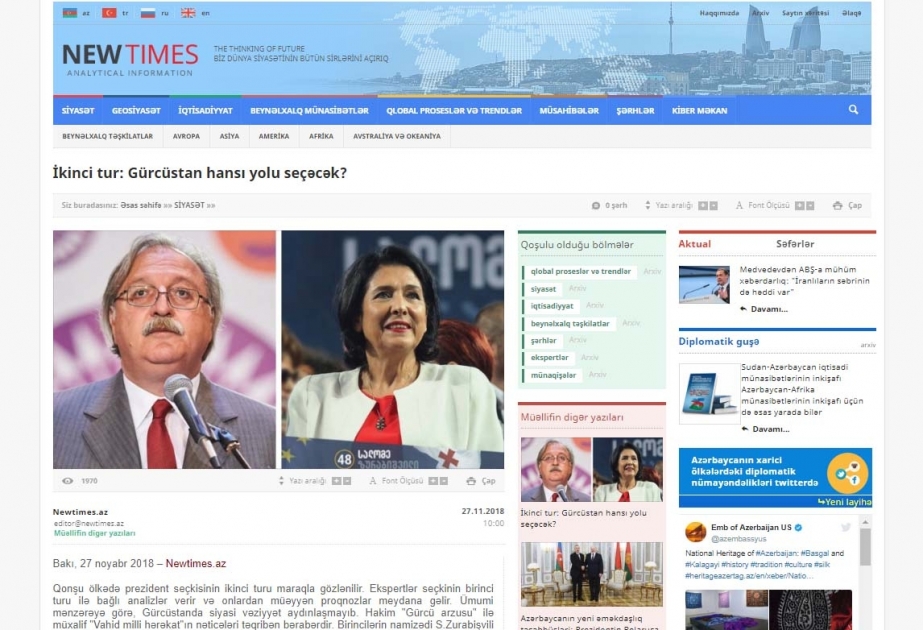
Task: Select the AVROPA submenu item
Action: [186, 136]
